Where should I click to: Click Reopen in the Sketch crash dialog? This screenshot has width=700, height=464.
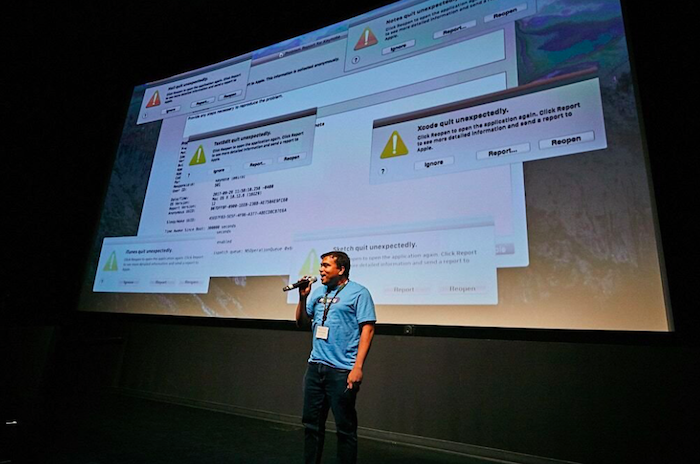[462, 288]
